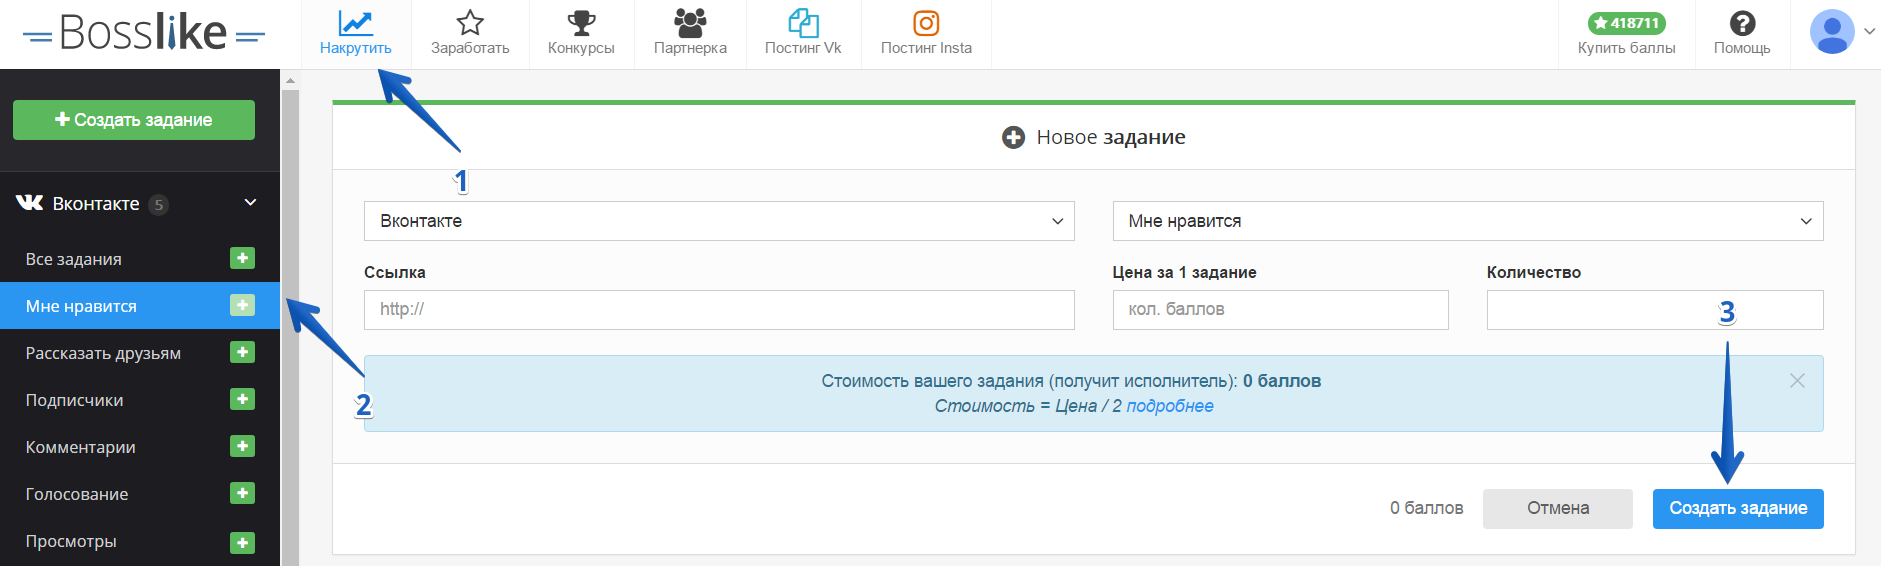Click the plus icon next to Подписчики
This screenshot has width=1881, height=566.
242,399
